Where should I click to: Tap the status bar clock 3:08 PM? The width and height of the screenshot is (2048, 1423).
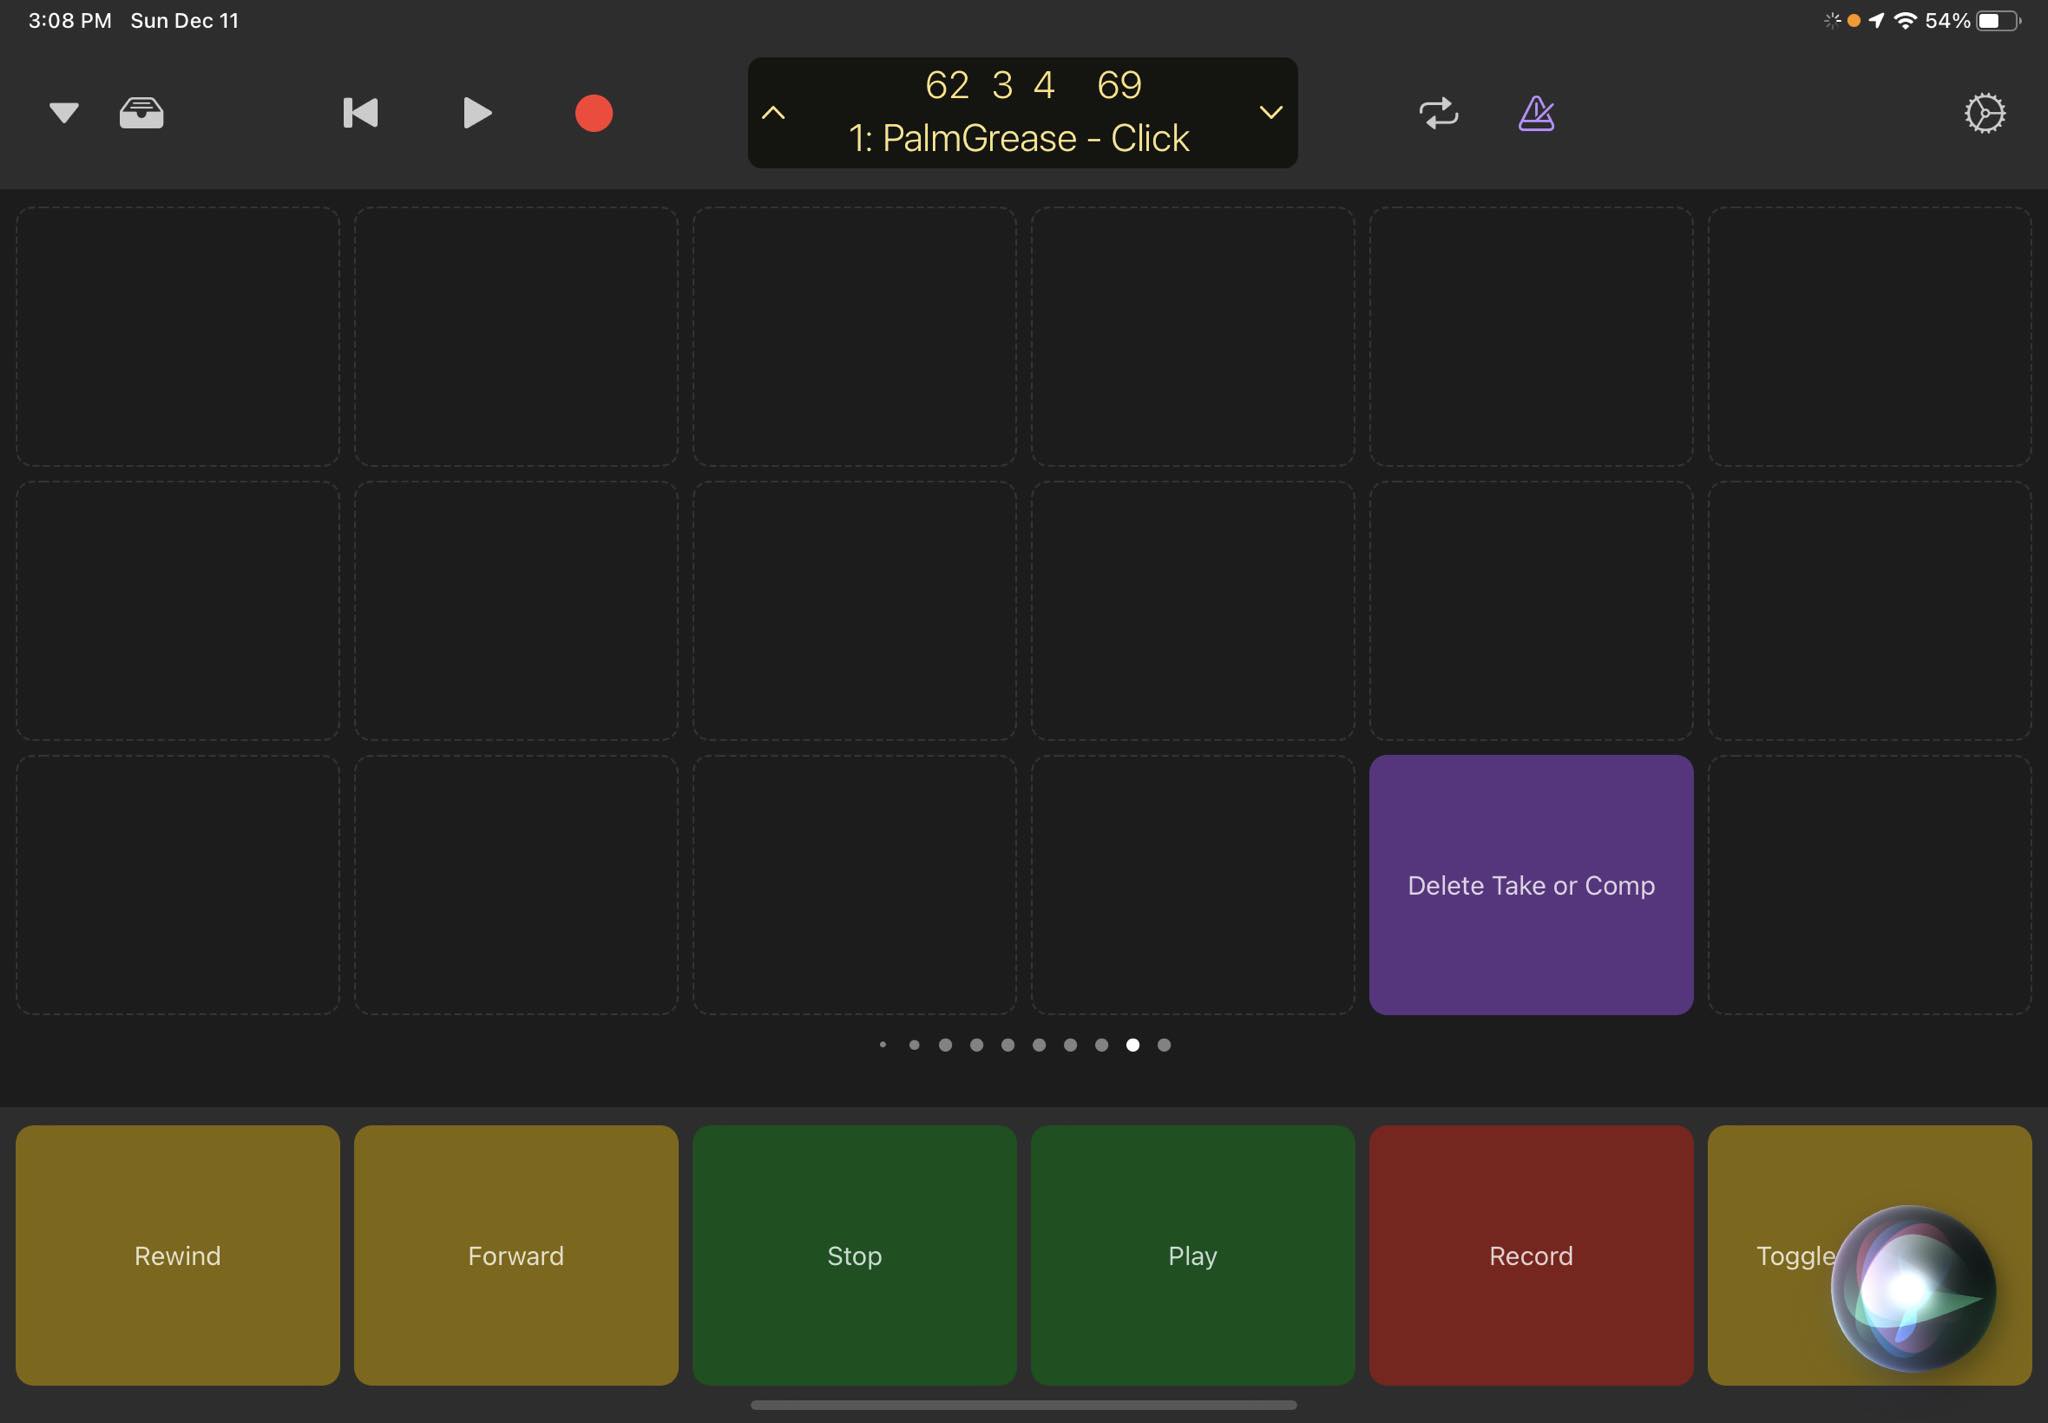pos(70,21)
